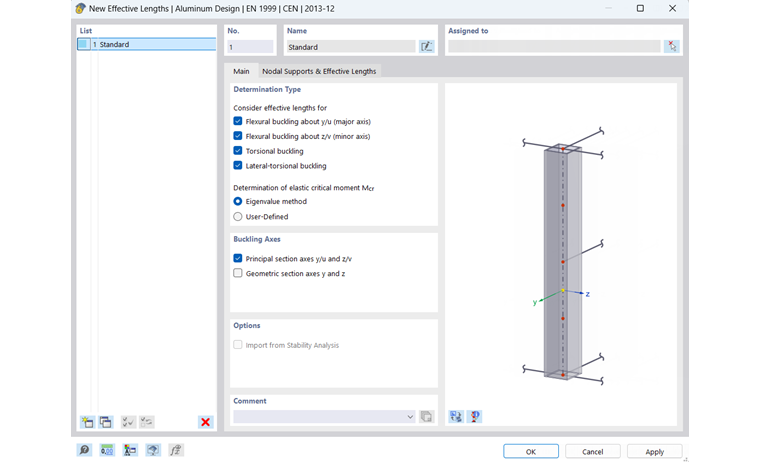This screenshot has height=462, width=760.
Task: Click Import from Stability Analysis checkbox
Action: pyautogui.click(x=238, y=345)
